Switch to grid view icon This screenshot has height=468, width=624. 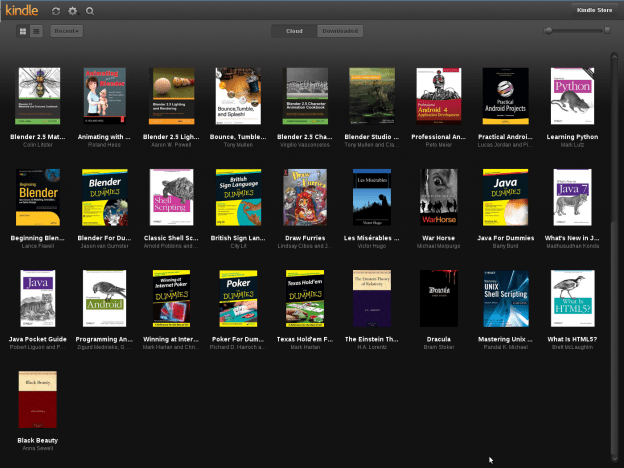pos(23,31)
